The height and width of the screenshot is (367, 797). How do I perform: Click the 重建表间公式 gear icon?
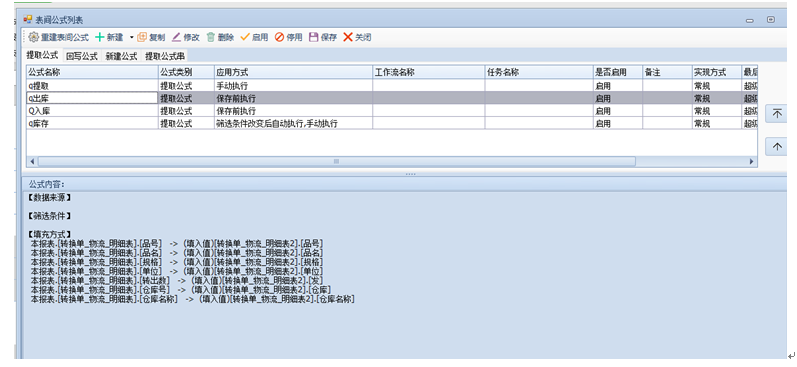pos(33,37)
